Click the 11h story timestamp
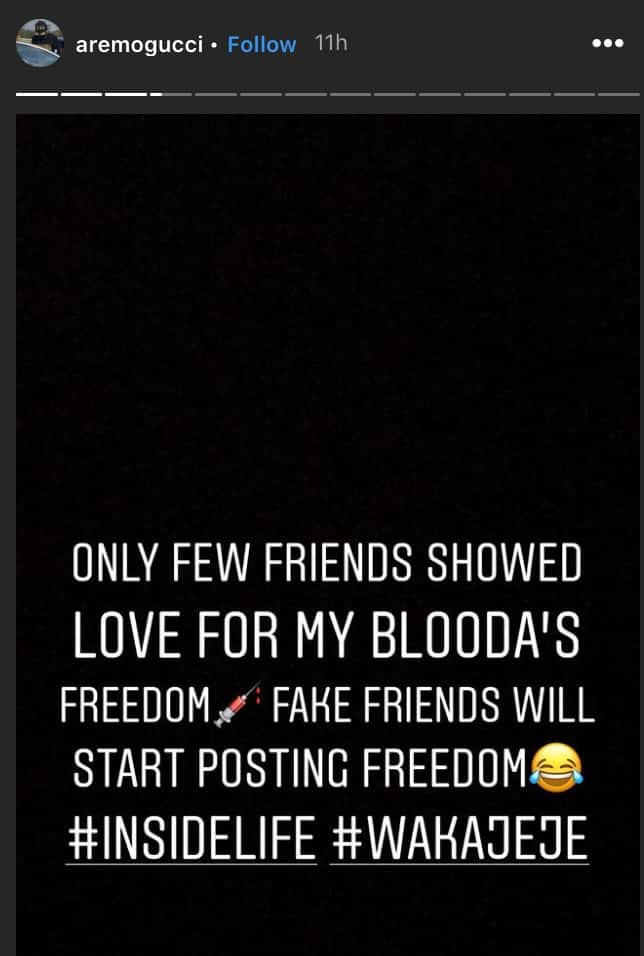This screenshot has width=644, height=956. coord(331,43)
